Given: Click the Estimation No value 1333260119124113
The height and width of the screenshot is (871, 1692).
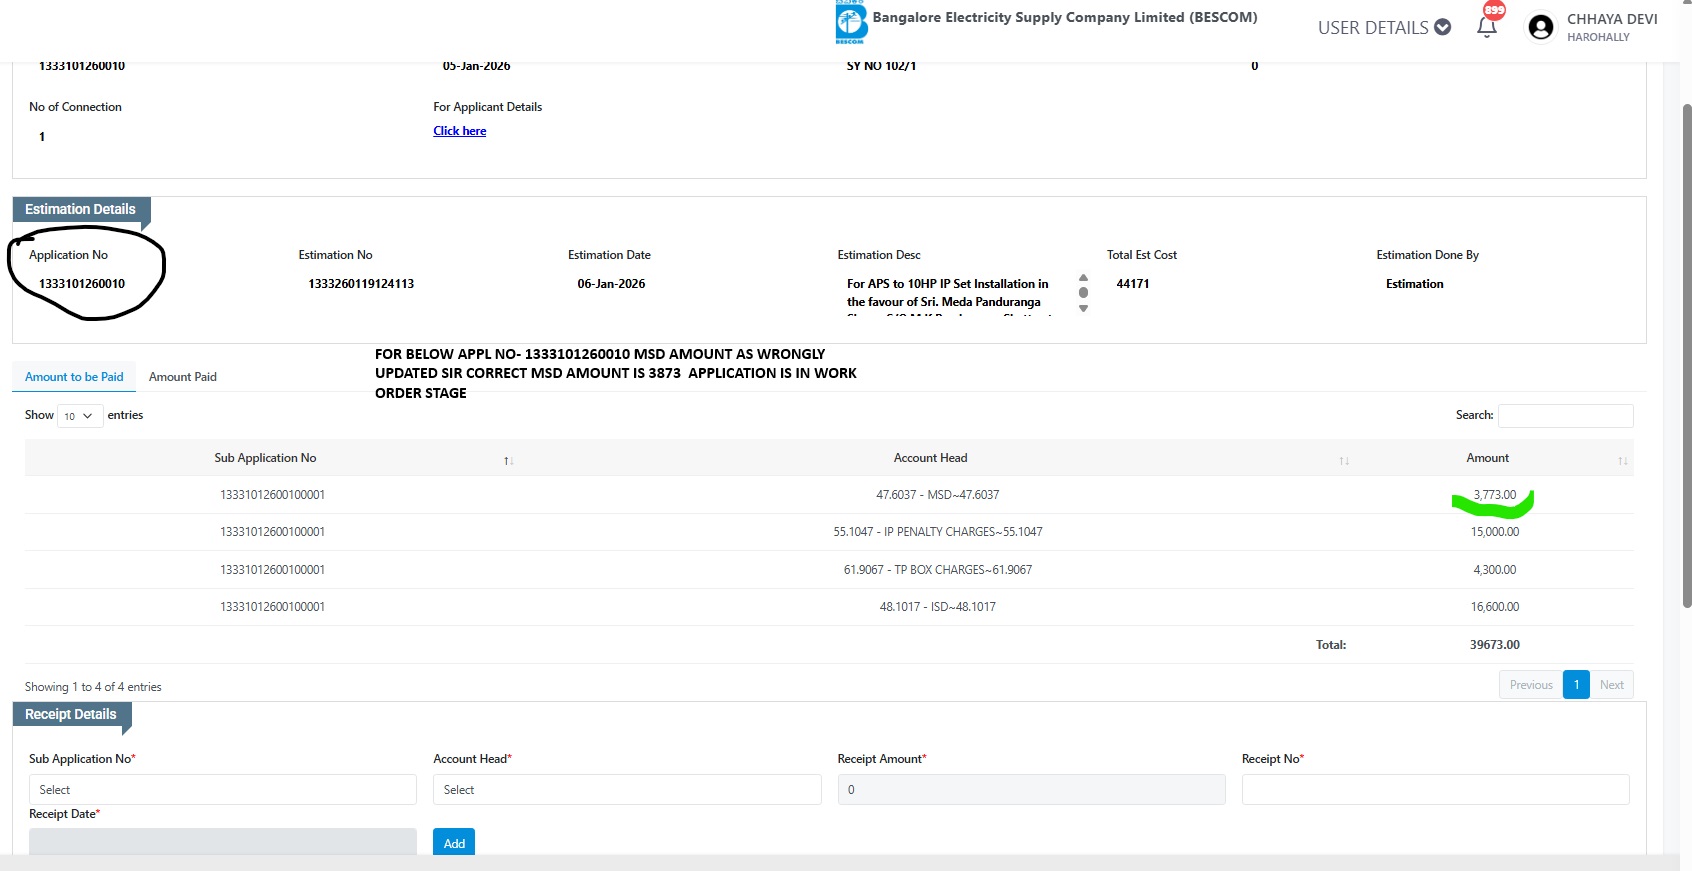Looking at the screenshot, I should click(x=361, y=284).
